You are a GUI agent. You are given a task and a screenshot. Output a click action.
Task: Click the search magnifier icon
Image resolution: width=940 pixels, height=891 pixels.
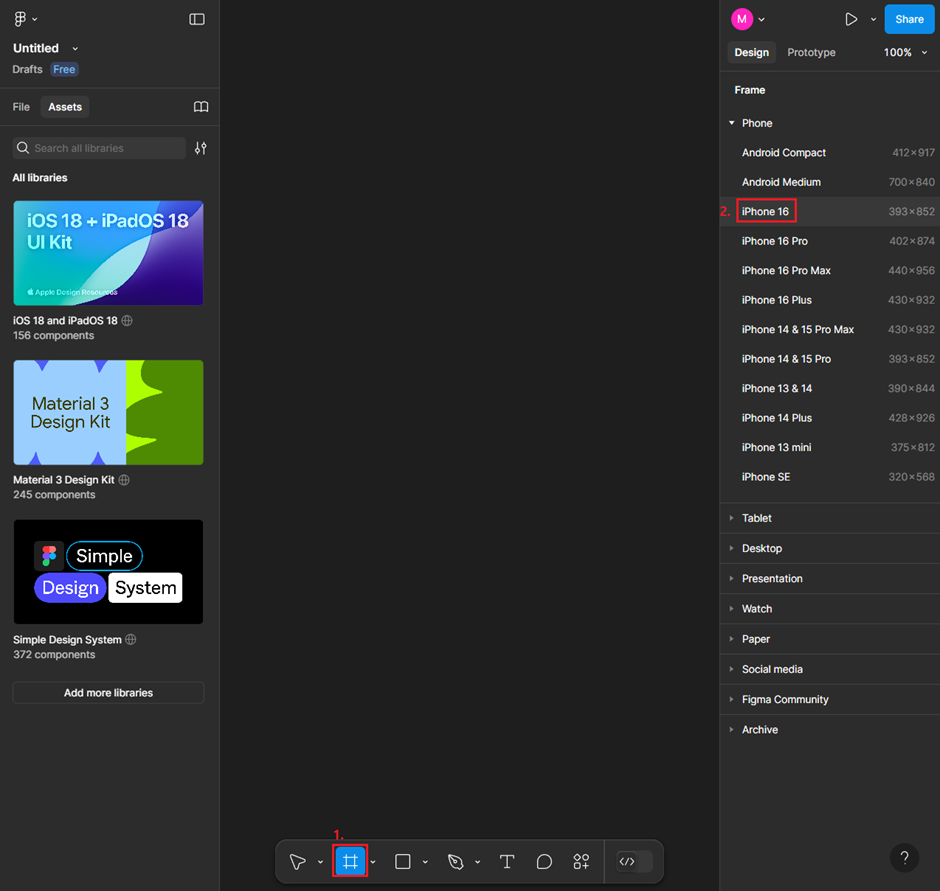click(23, 148)
